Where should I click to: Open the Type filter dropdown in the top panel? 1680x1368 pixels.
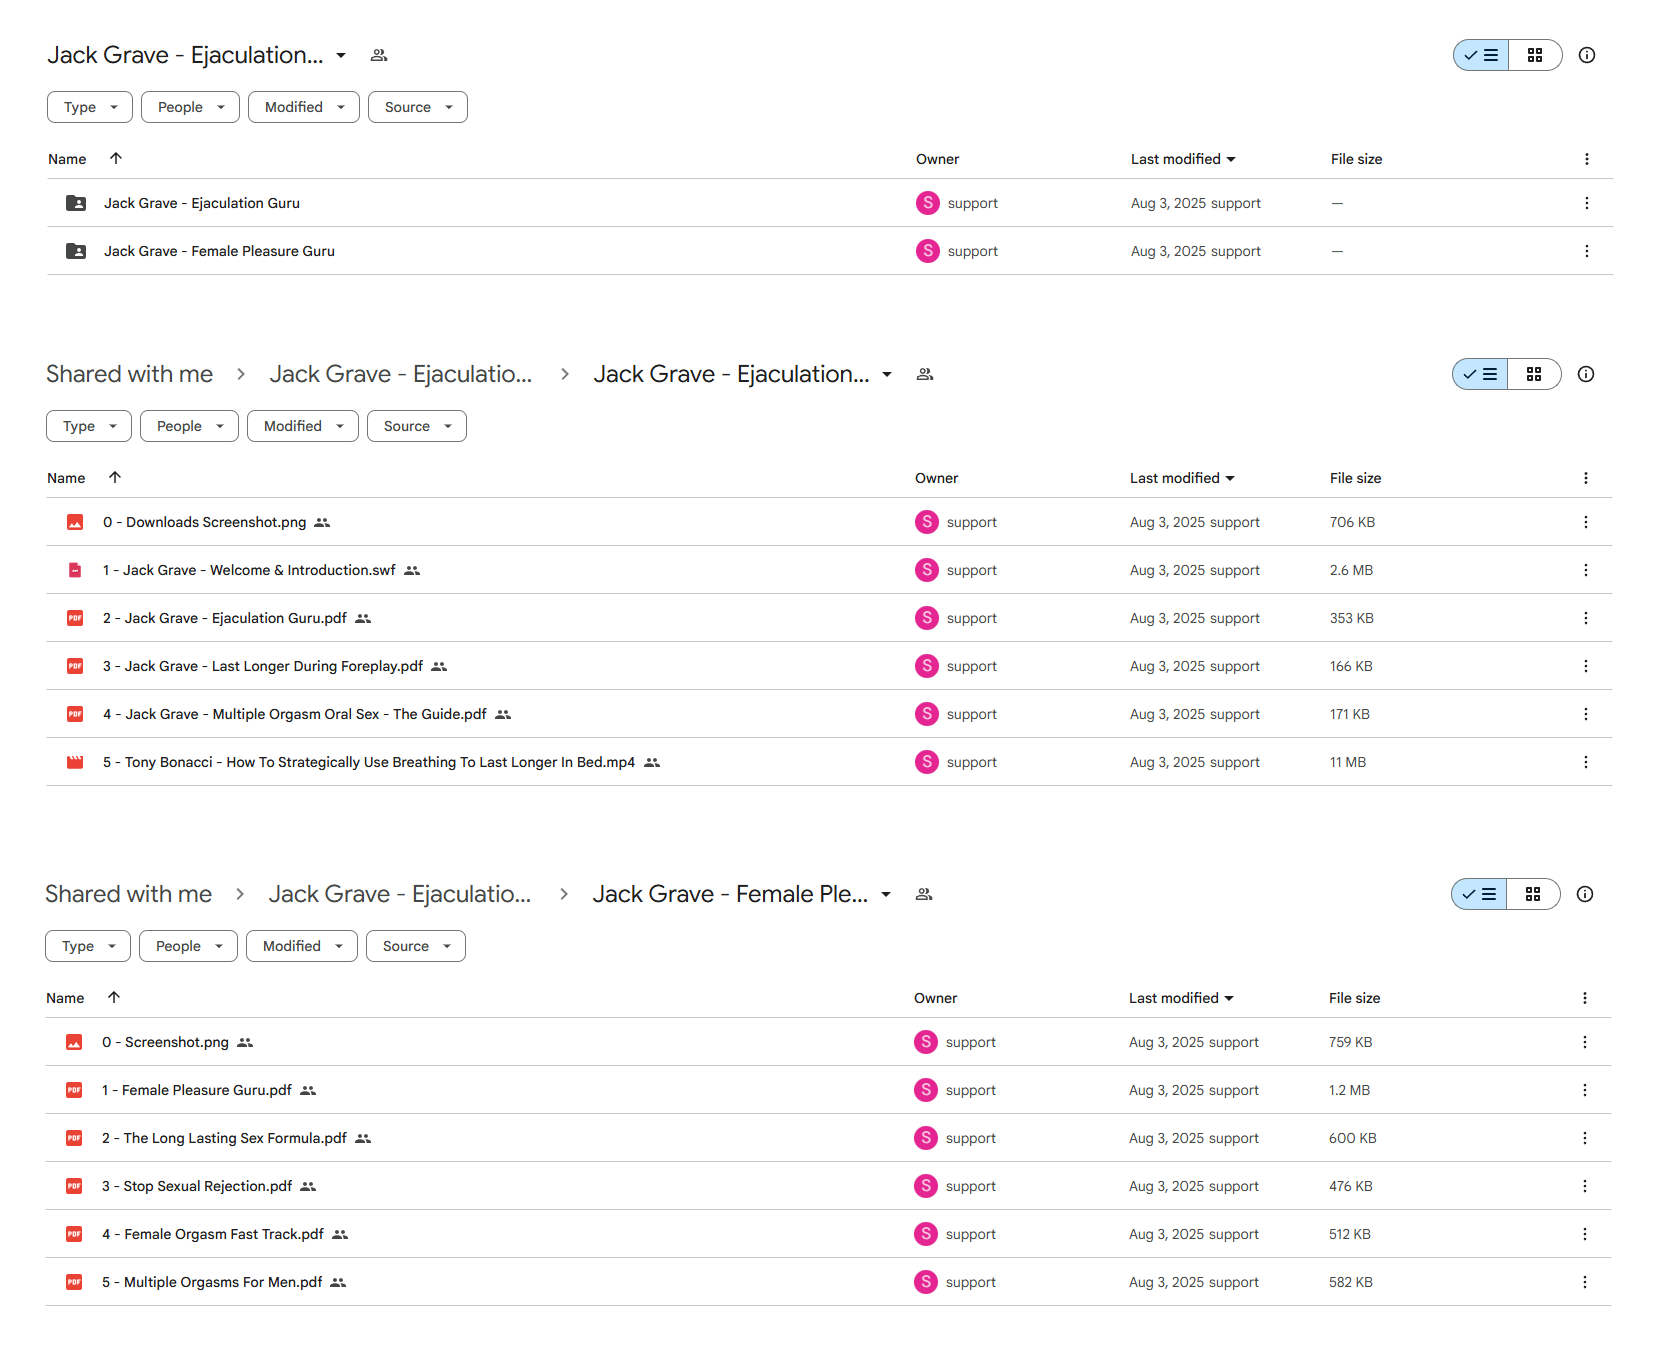90,107
